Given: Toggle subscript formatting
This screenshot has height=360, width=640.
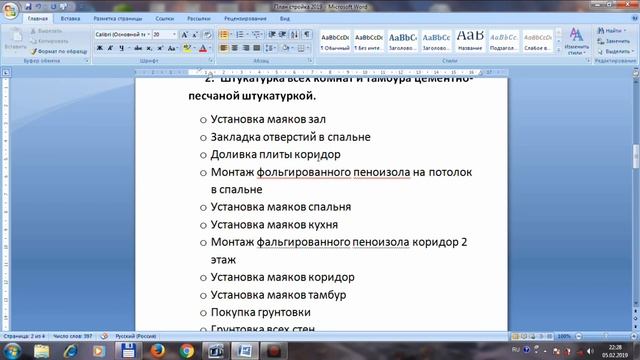Looking at the screenshot, I should (149, 48).
